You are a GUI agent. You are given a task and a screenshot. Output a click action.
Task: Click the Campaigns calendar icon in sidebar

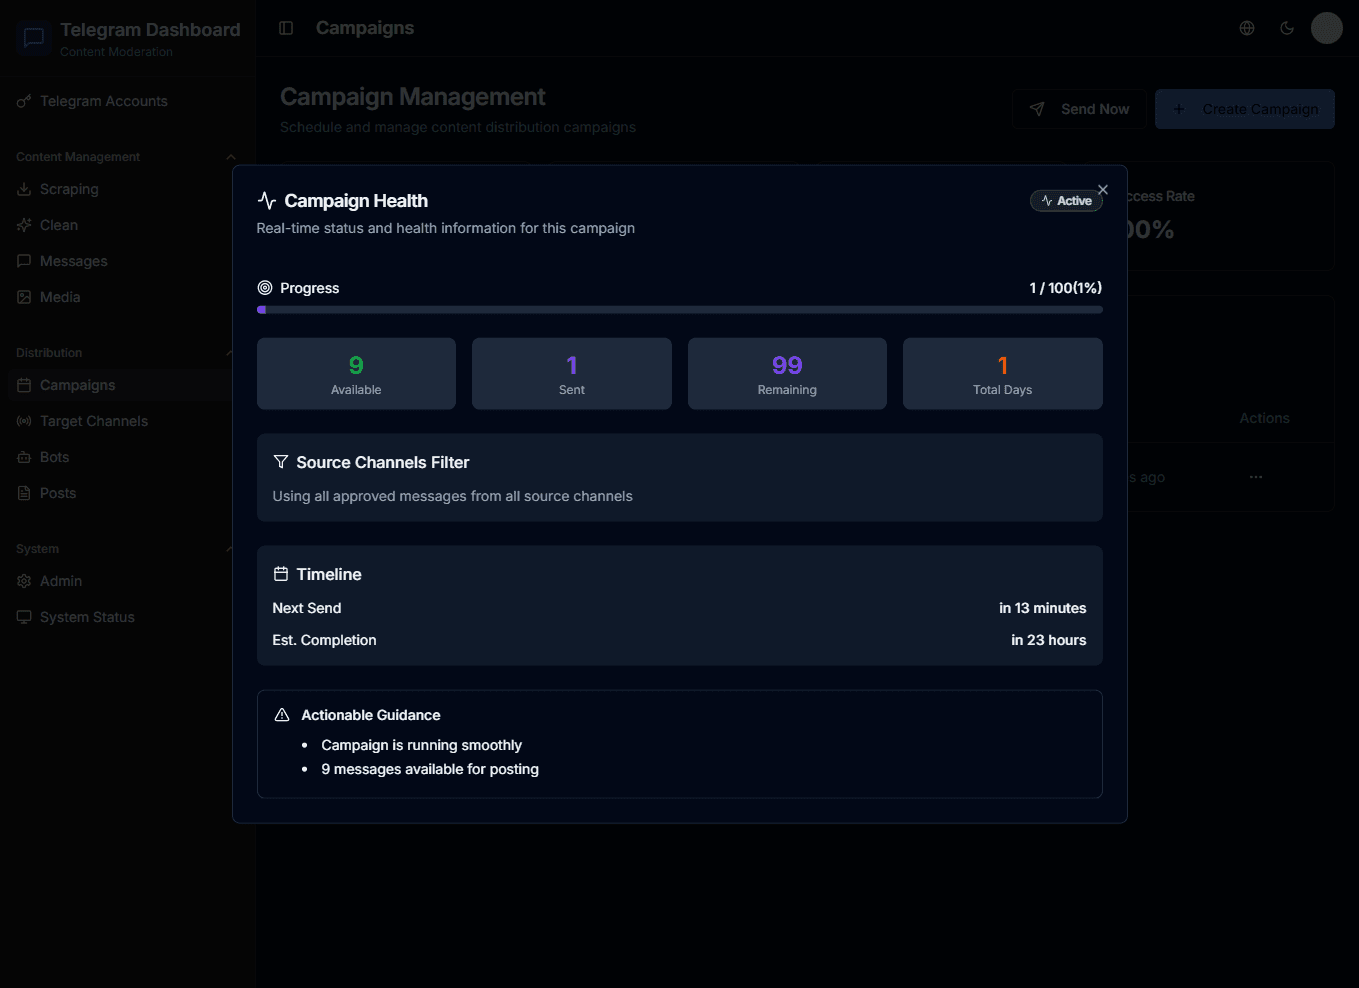(24, 385)
